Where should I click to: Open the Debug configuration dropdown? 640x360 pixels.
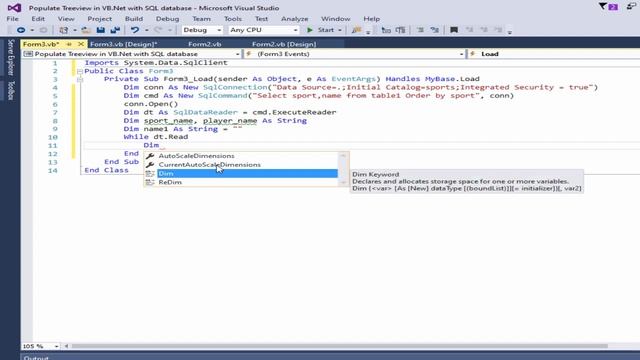click(x=202, y=30)
